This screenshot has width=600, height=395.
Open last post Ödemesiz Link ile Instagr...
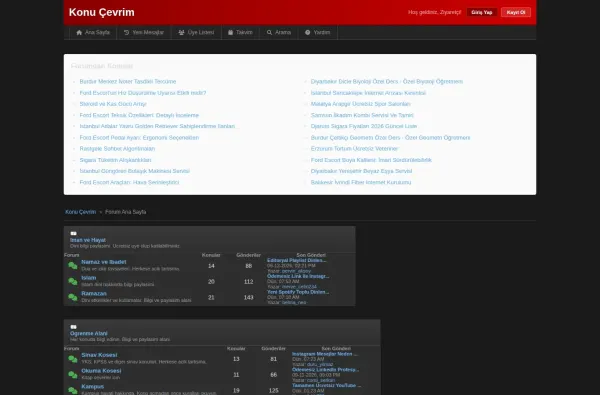point(298,276)
